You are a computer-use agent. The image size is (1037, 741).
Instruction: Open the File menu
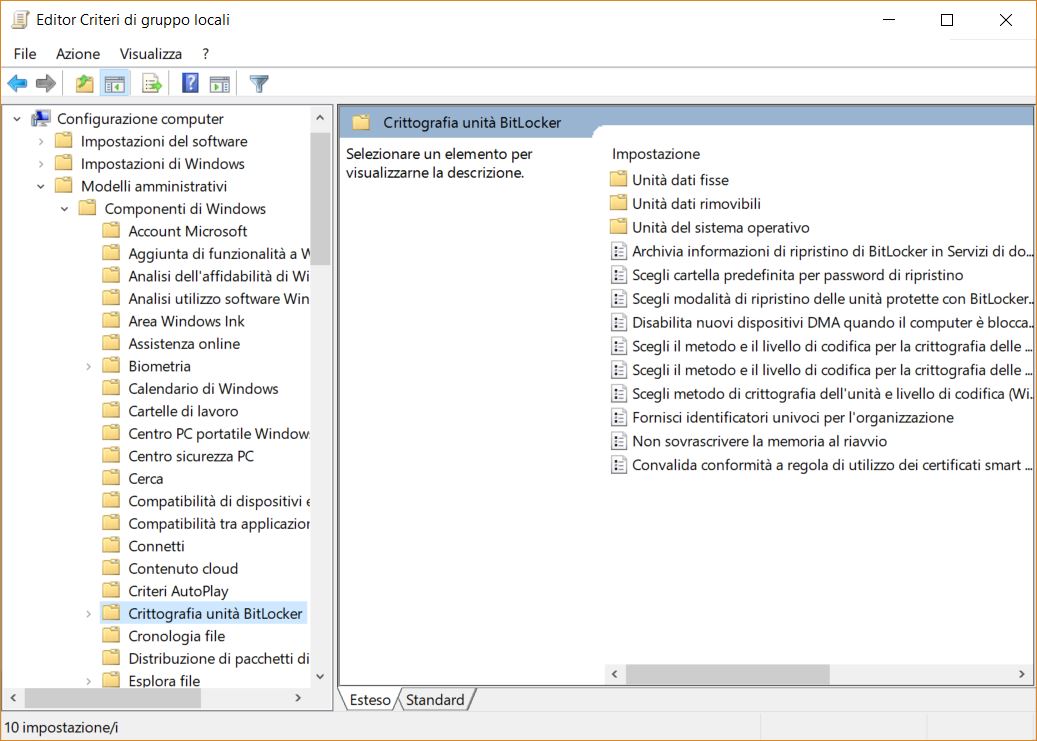coord(25,54)
